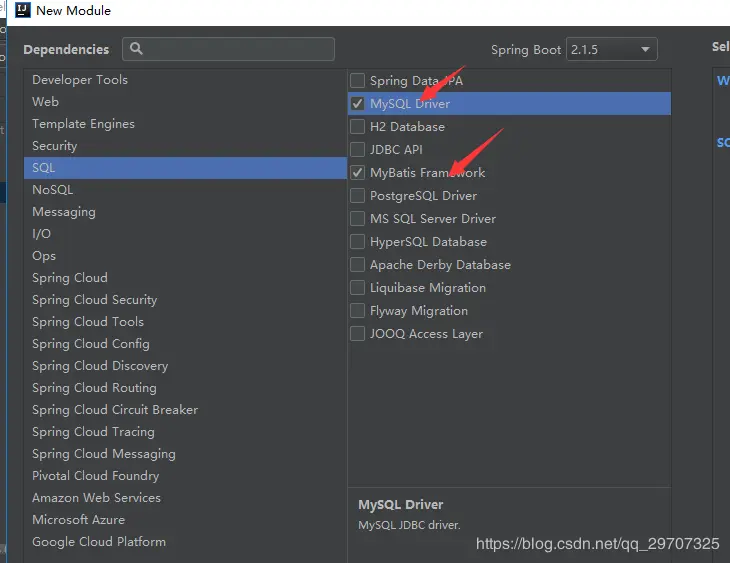Screen dimensions: 730x563
Task: Select the H2 Database label
Action: click(x=407, y=127)
